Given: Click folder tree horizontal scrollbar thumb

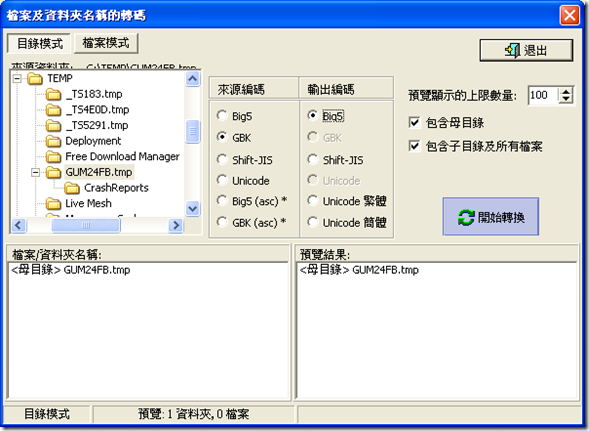Looking at the screenshot, I should 86,225.
